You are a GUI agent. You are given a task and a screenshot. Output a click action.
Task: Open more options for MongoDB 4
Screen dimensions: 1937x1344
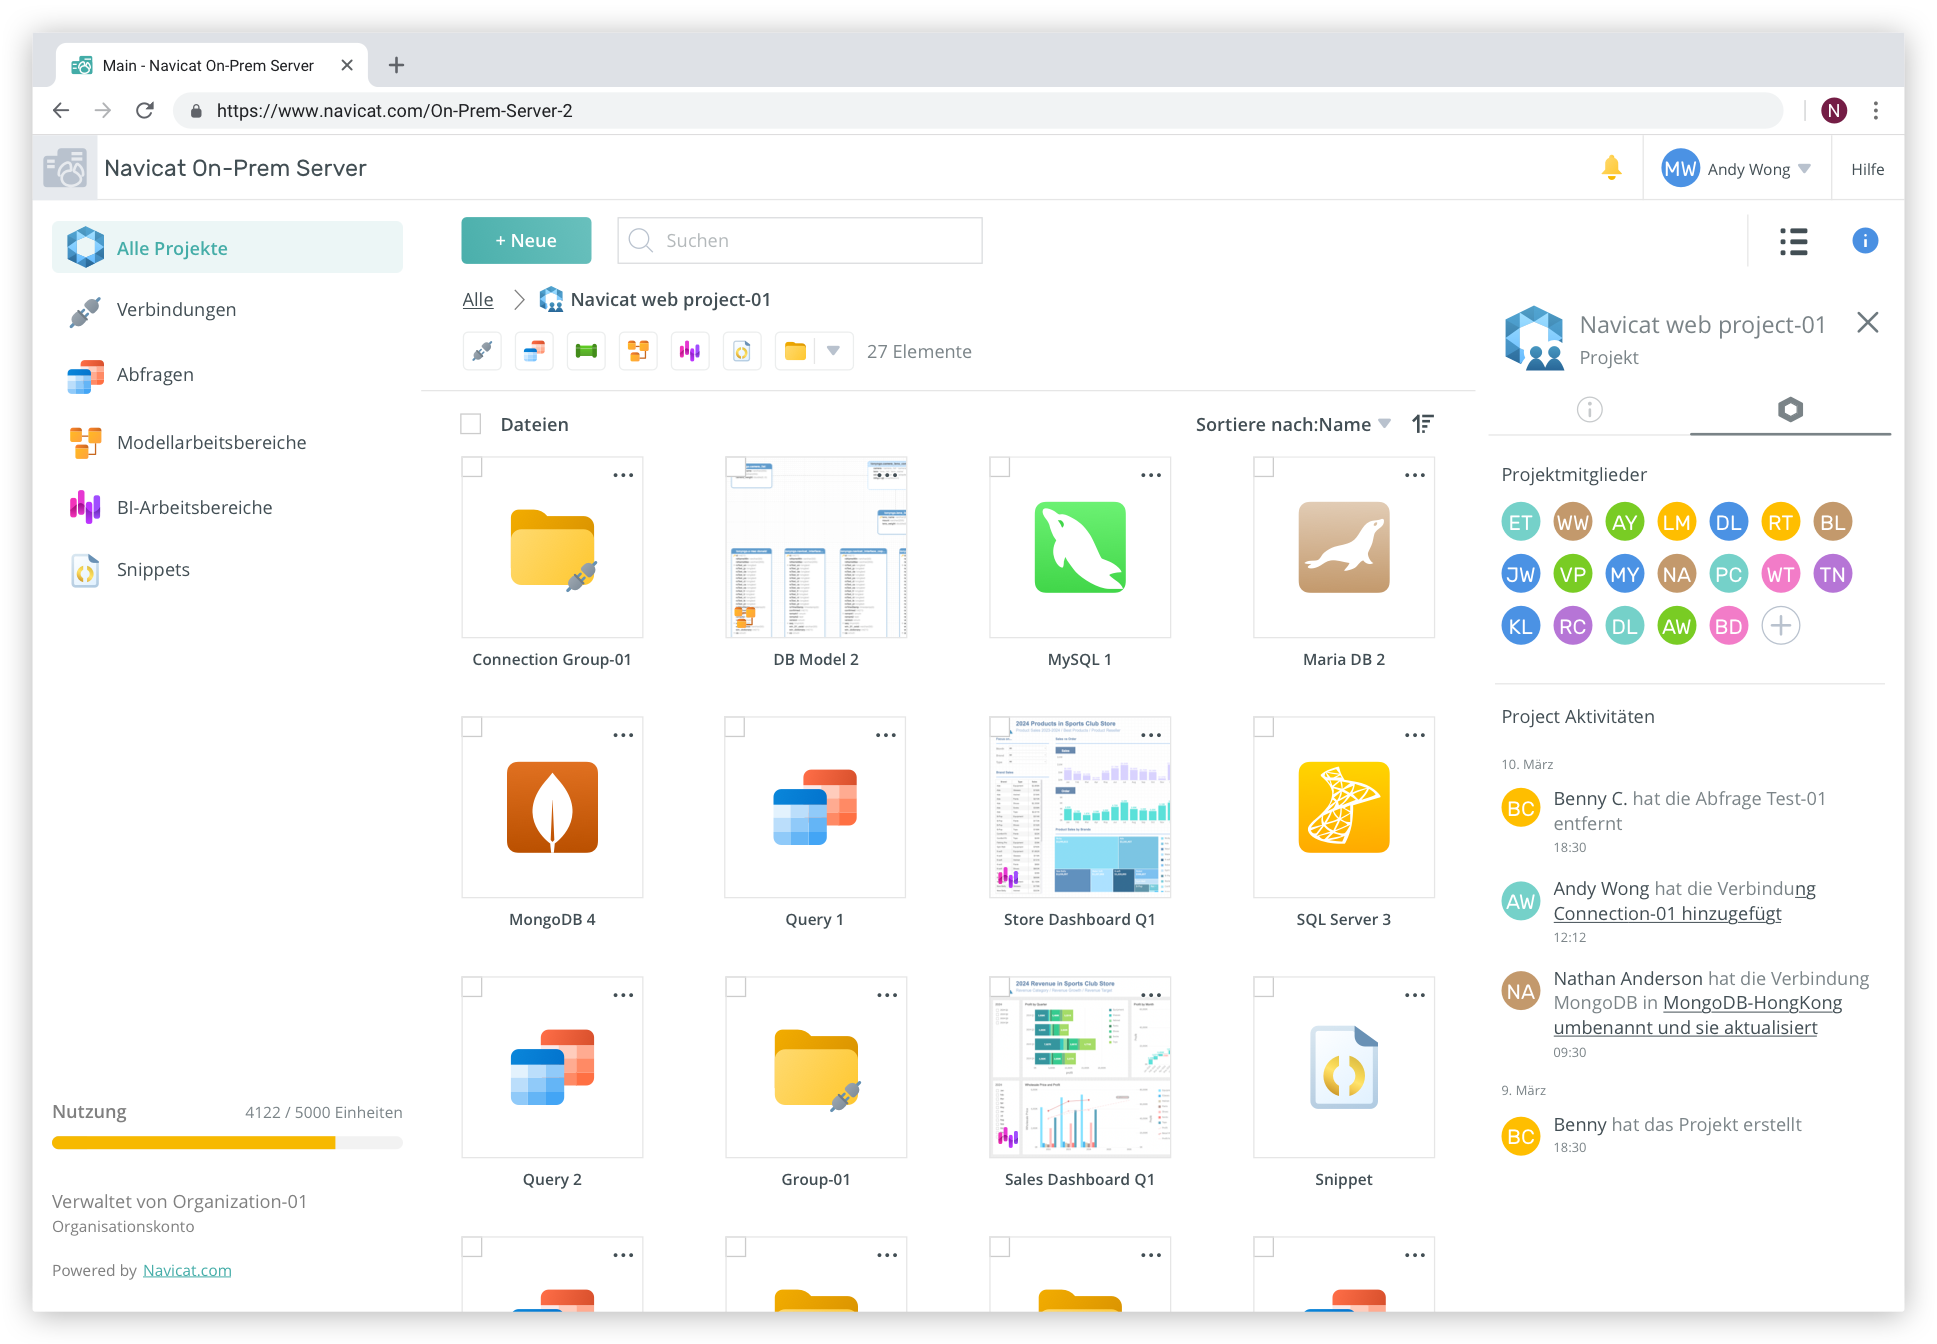click(x=623, y=735)
